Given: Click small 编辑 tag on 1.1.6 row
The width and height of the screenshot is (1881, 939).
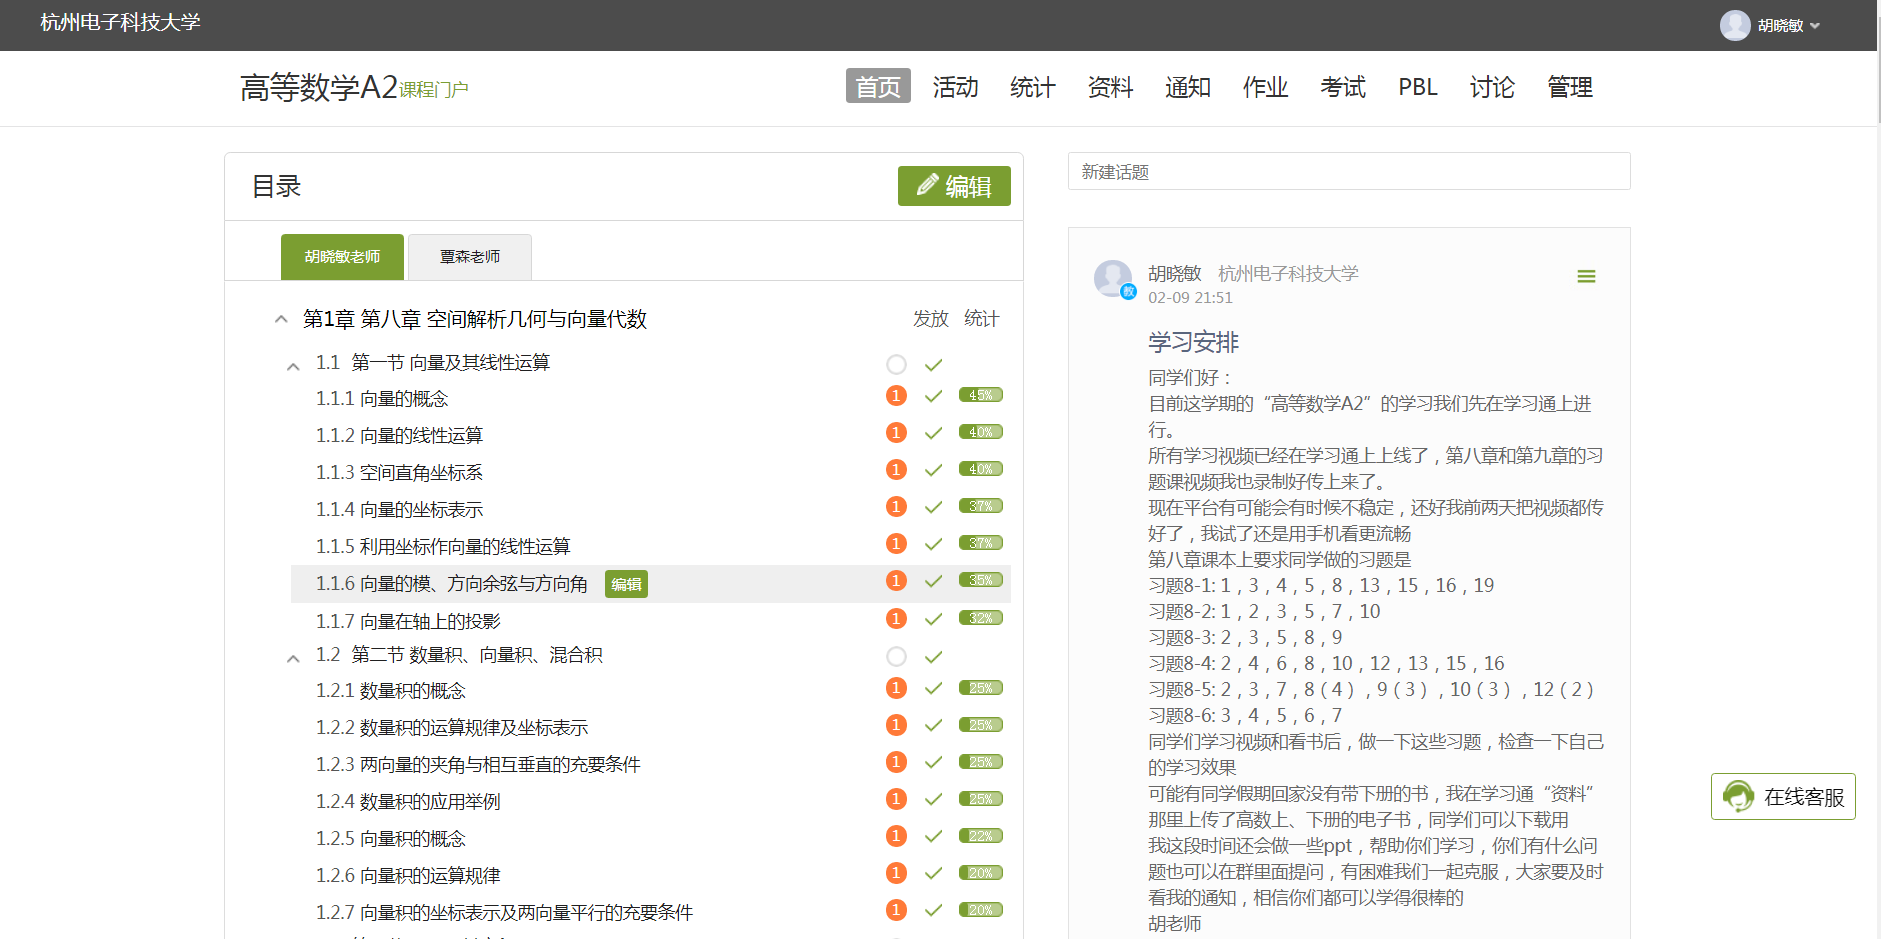Looking at the screenshot, I should (x=626, y=584).
